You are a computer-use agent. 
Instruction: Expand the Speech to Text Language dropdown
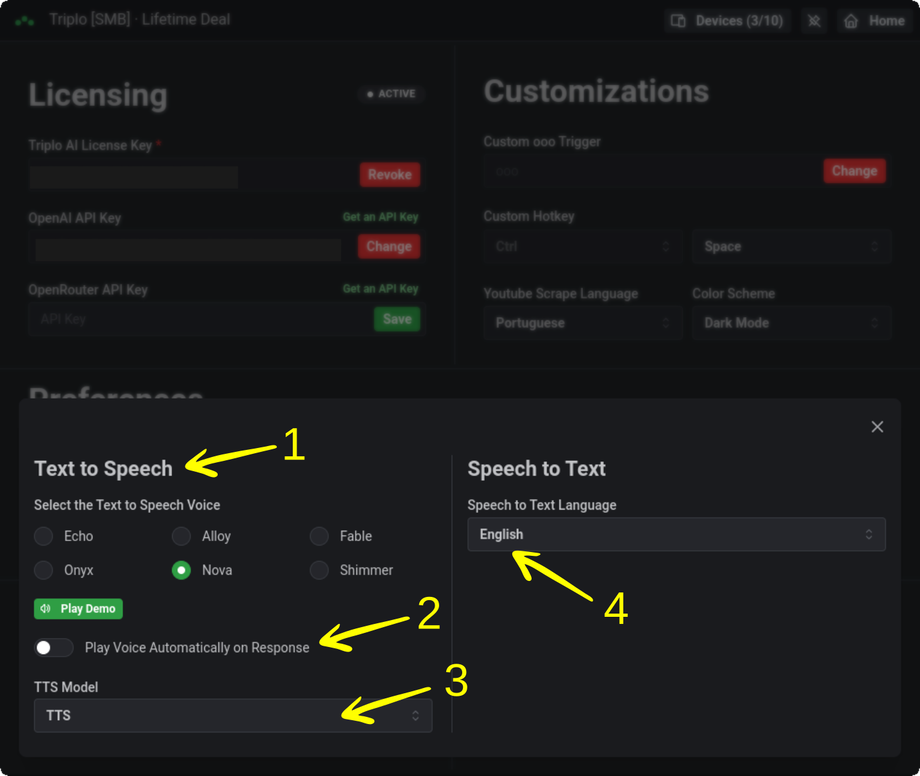[x=676, y=535]
